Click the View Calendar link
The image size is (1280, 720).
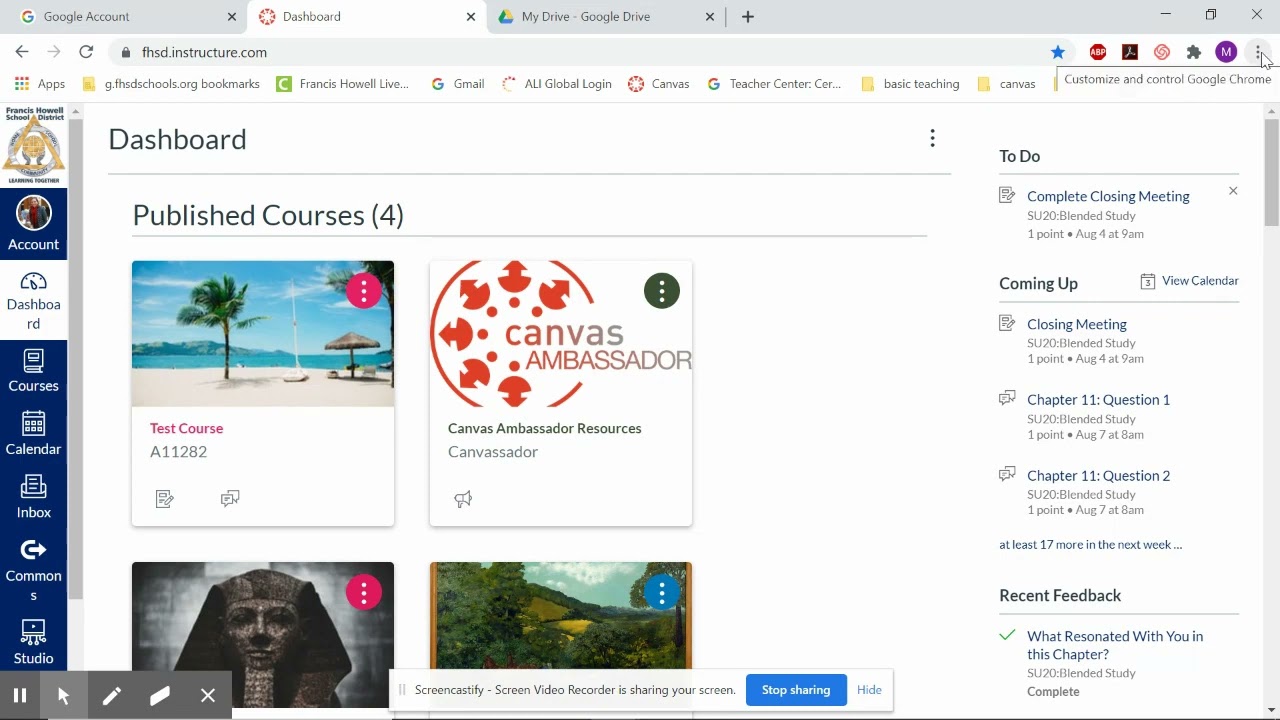[1190, 281]
